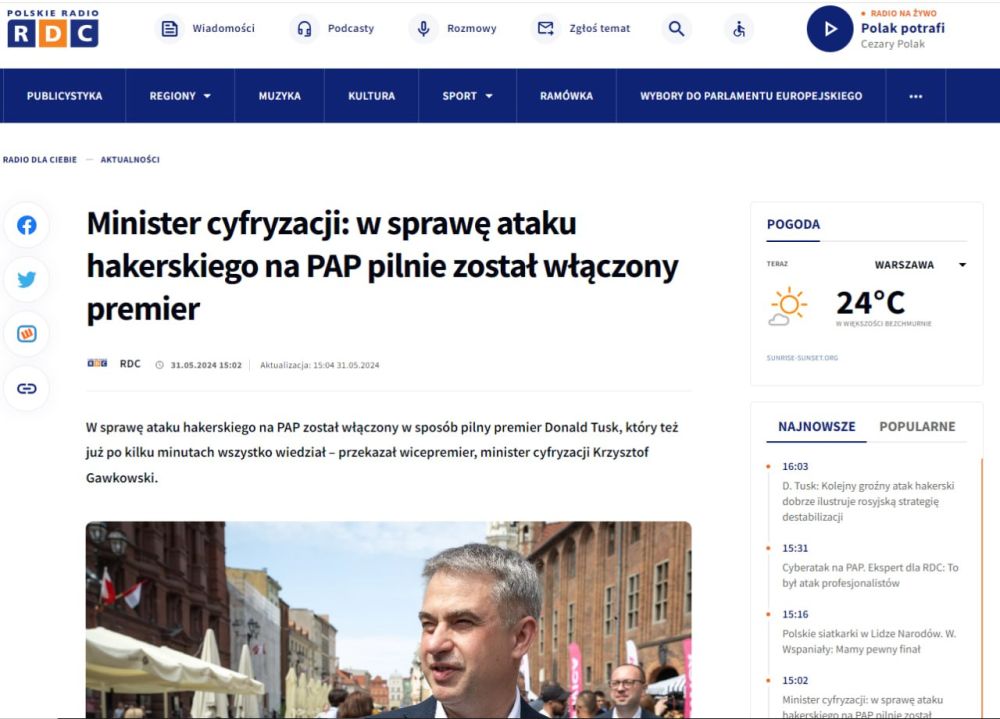Open the Warszawa city weather selector
1000x719 pixels.
(920, 265)
